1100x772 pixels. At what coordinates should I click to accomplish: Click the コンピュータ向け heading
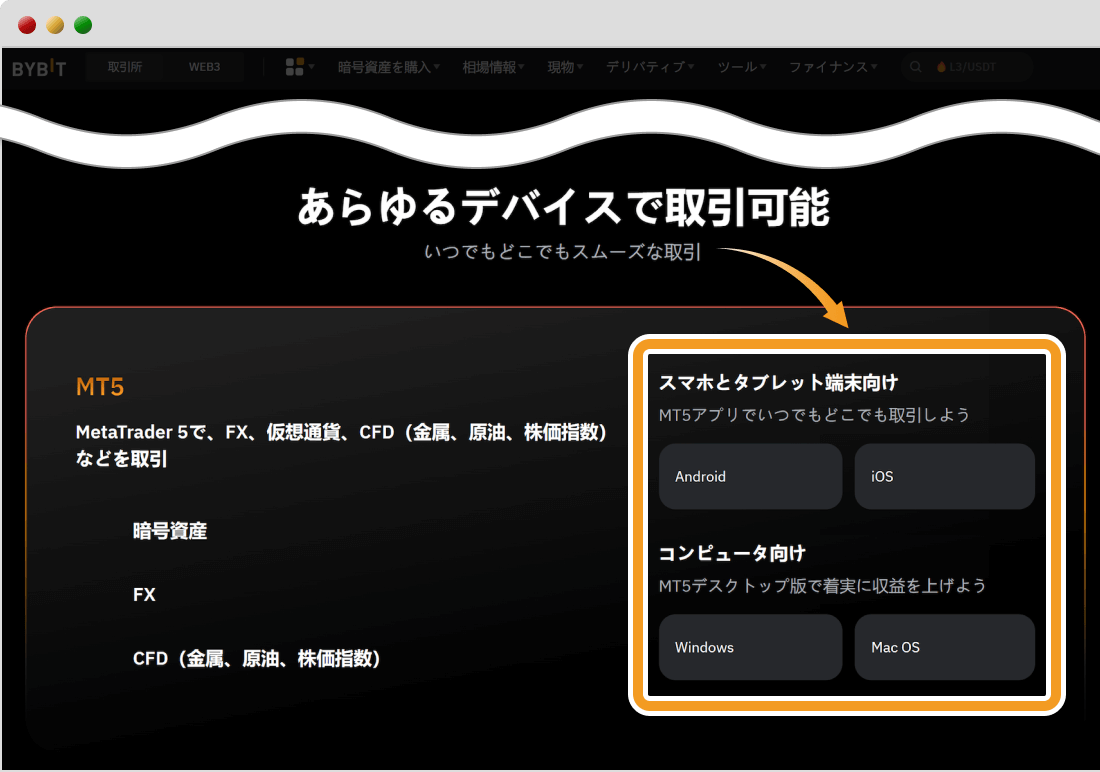[732, 553]
